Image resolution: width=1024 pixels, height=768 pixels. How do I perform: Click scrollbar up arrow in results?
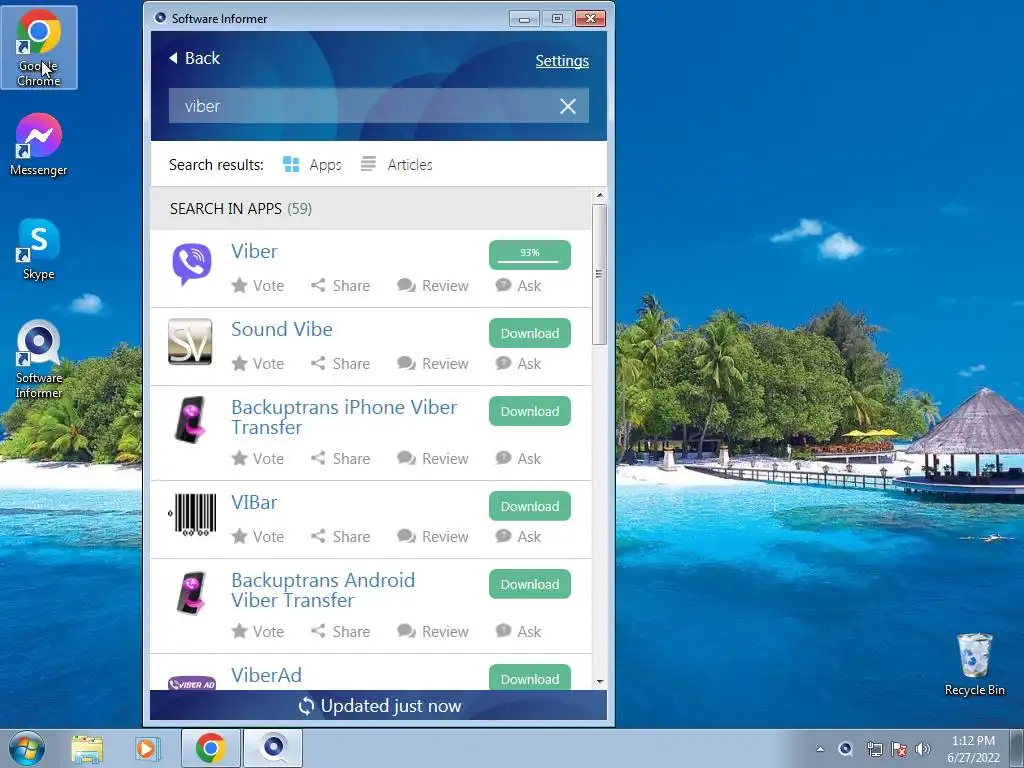(x=600, y=195)
